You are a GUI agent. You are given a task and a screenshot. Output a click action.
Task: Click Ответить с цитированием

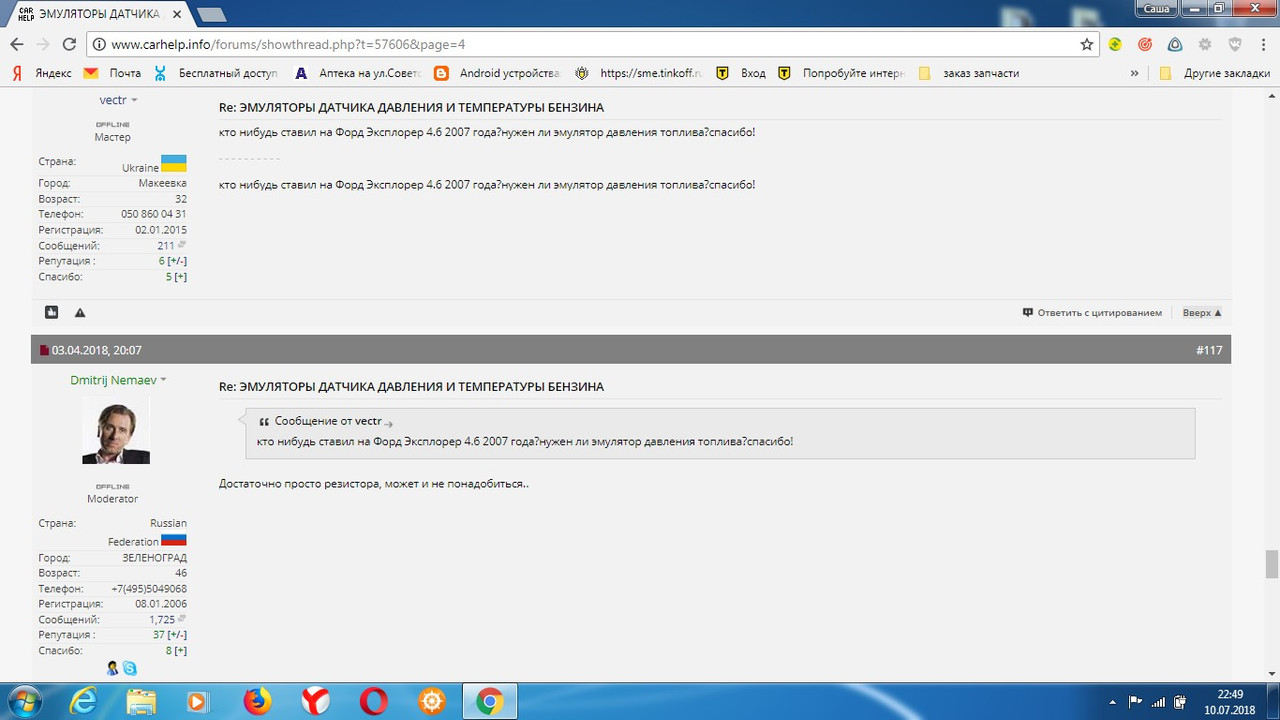coord(1092,313)
